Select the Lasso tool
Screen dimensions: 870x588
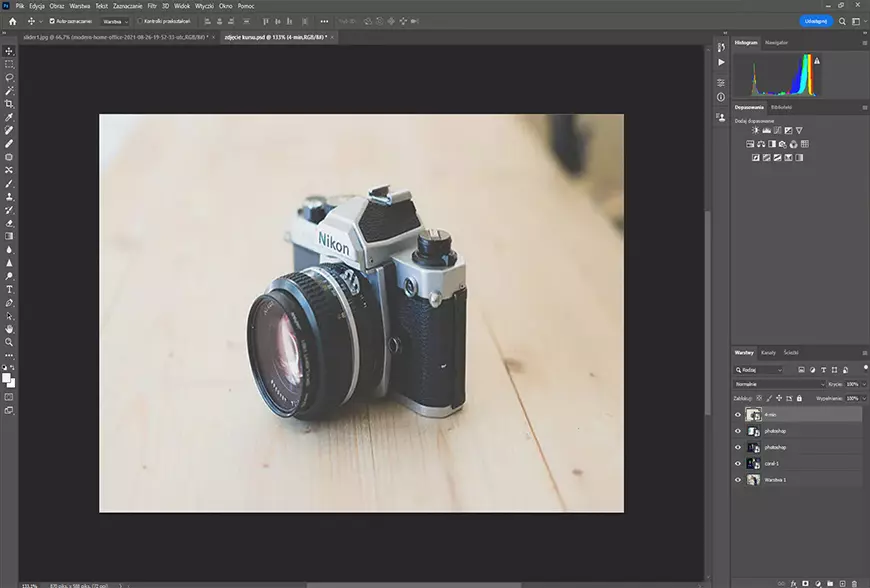tap(9, 78)
